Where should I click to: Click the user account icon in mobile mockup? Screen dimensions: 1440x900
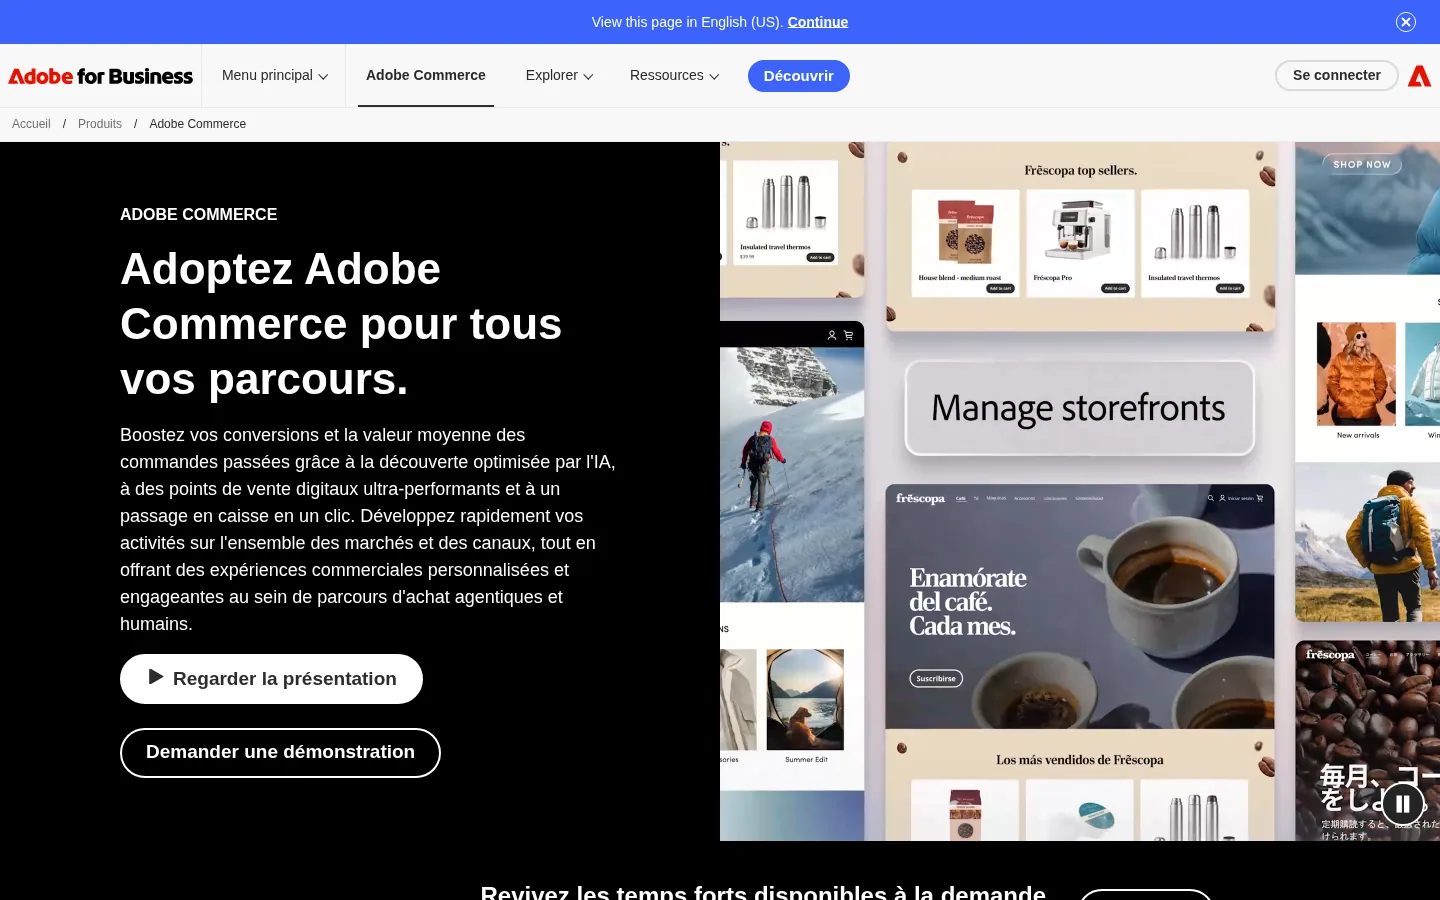831,335
